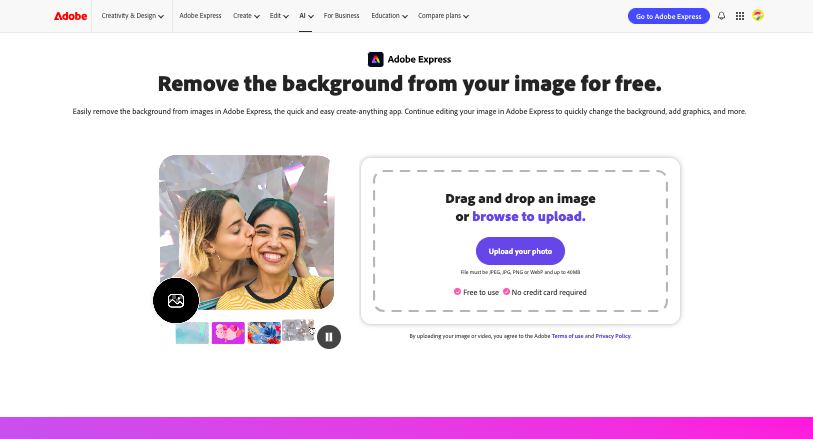
Task: Open the Terms of use link
Action: (x=567, y=336)
